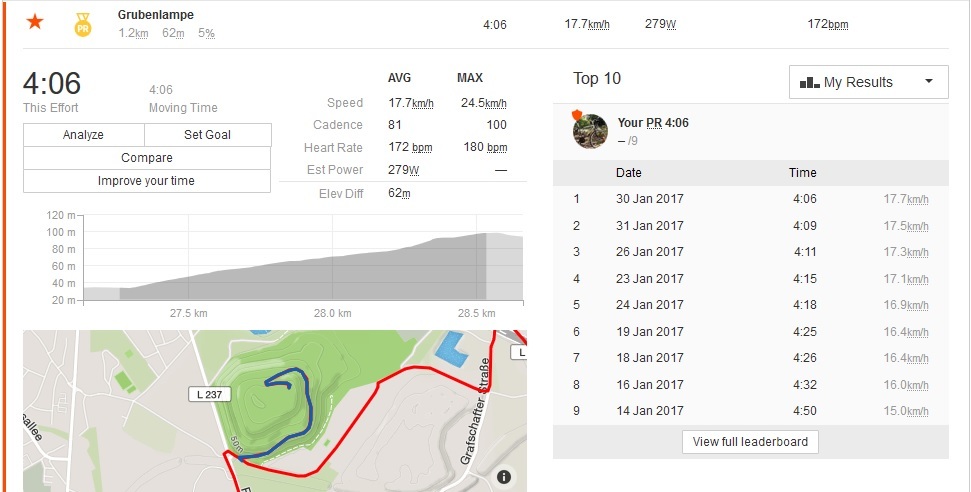
Task: Select the 30 Jan 2017 result row
Action: [x=650, y=199]
